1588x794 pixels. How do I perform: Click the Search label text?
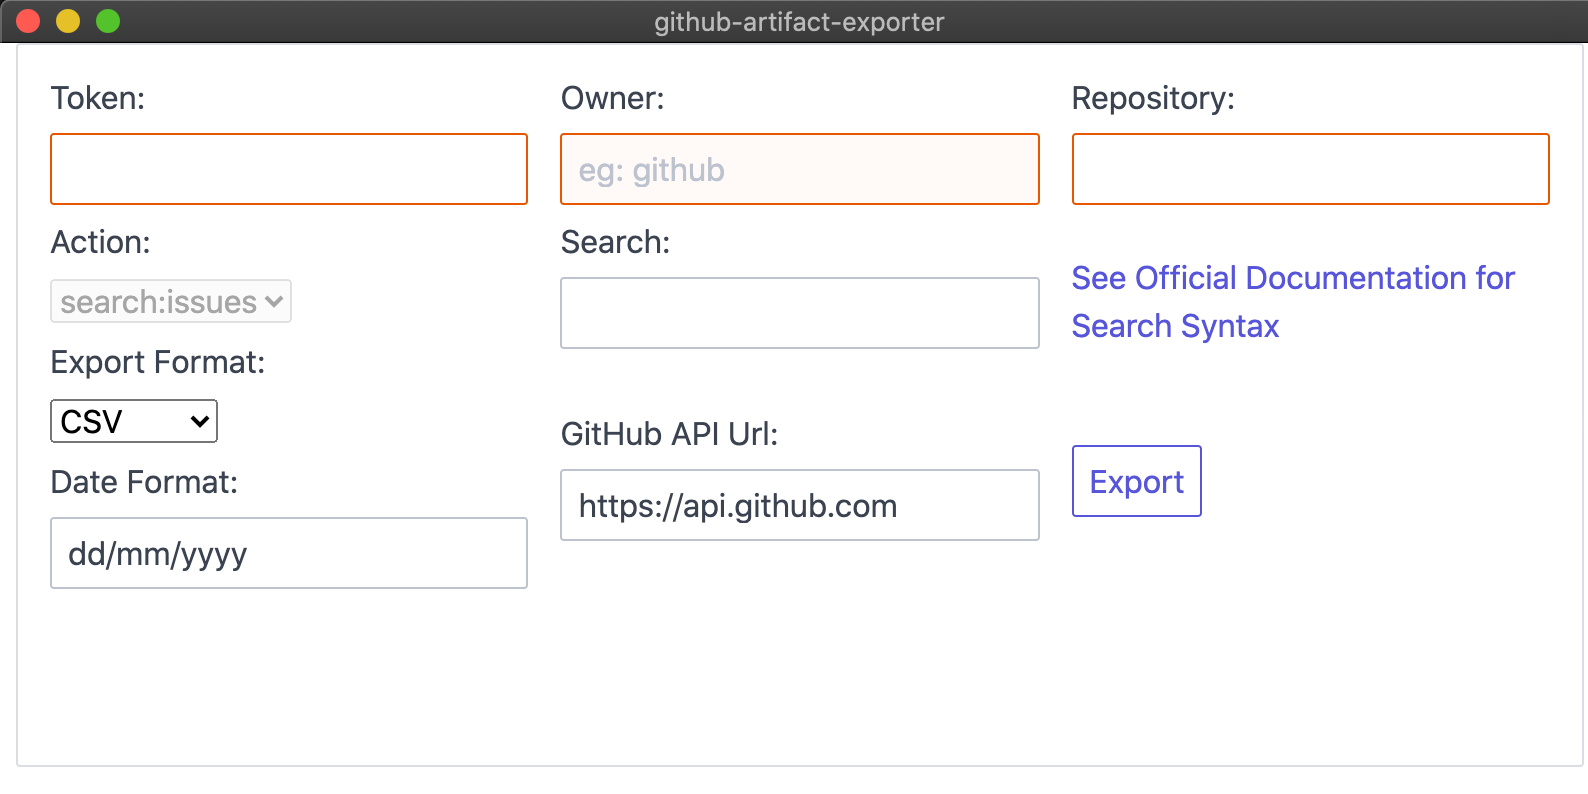(x=614, y=241)
